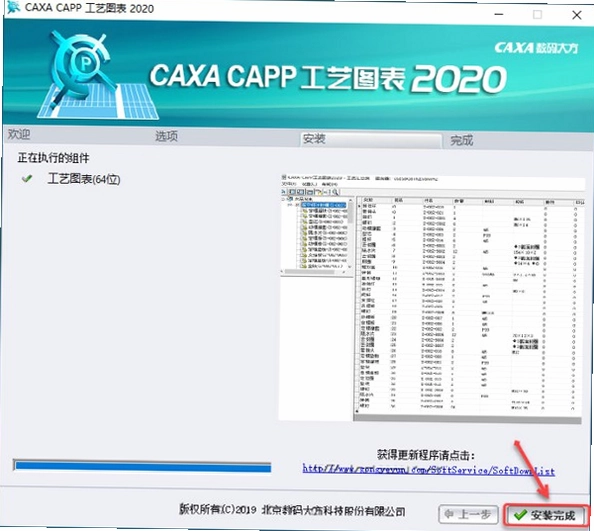
Task: Click the 安装完成 finish button
Action: pos(546,515)
